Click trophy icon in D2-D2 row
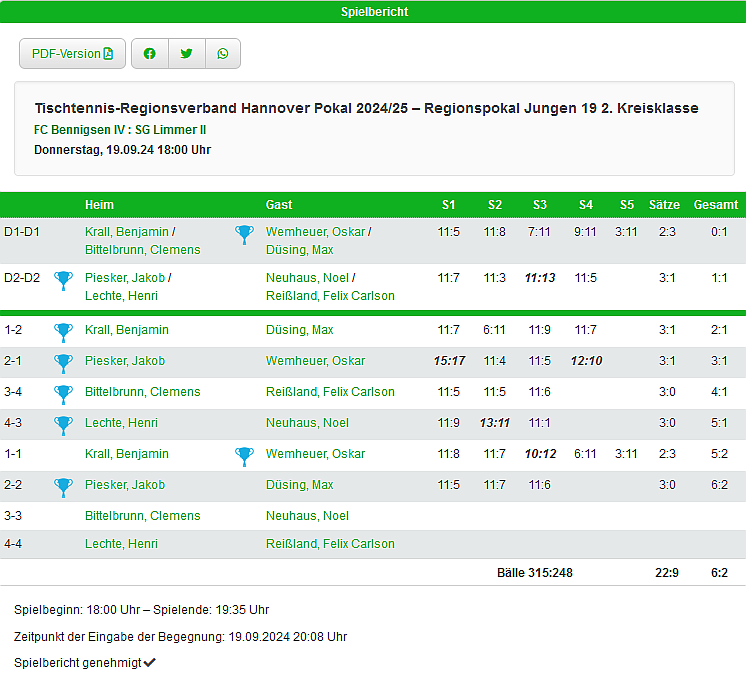Viewport: 746px width, 679px height. pos(63,280)
